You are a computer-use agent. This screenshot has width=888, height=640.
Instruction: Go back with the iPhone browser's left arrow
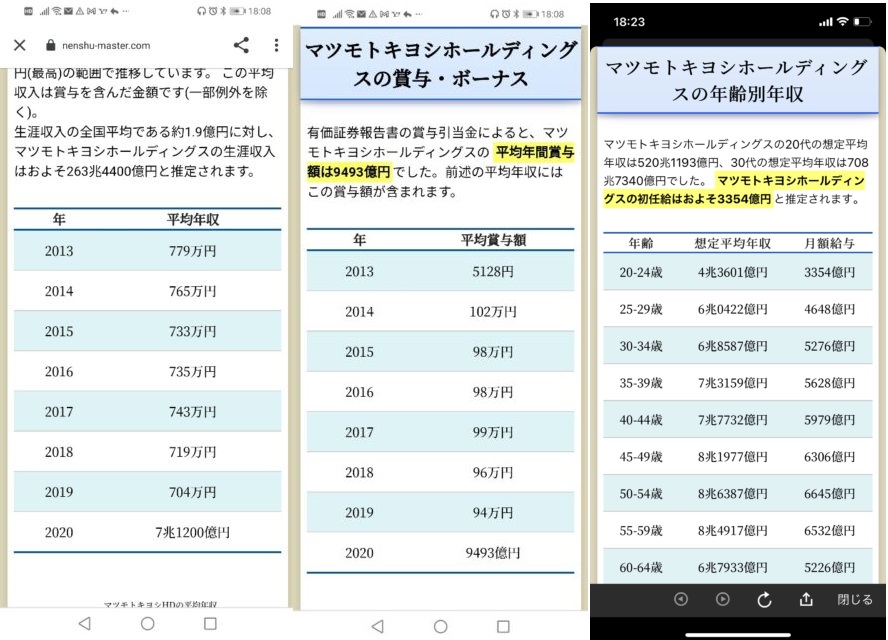[681, 599]
